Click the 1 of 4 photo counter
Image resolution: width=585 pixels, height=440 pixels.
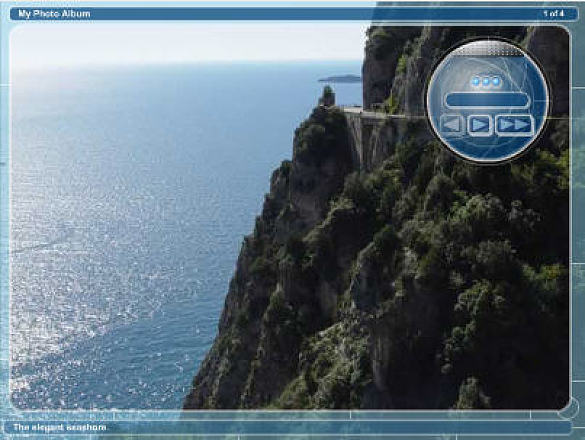pos(554,14)
